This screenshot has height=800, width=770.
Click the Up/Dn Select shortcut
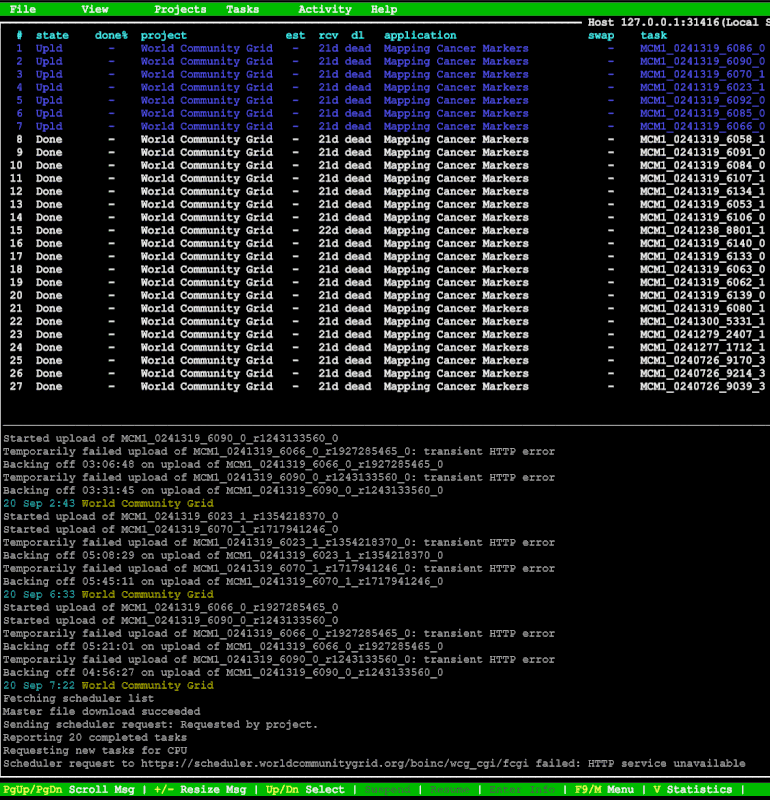[305, 789]
